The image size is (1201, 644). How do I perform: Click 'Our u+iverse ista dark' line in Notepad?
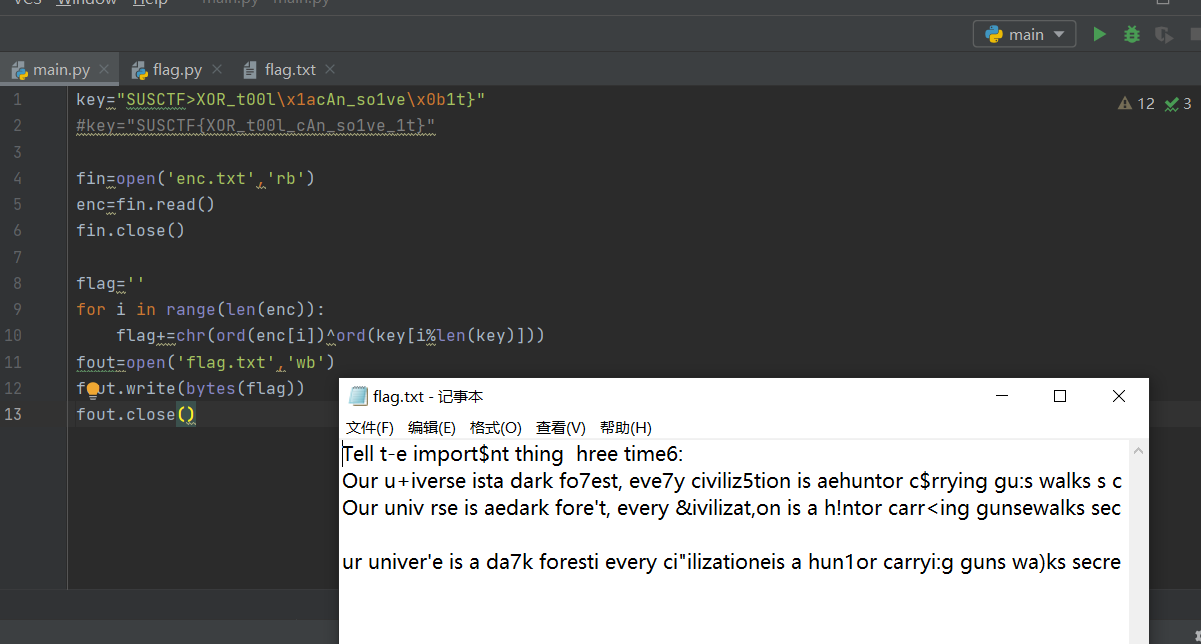click(732, 481)
